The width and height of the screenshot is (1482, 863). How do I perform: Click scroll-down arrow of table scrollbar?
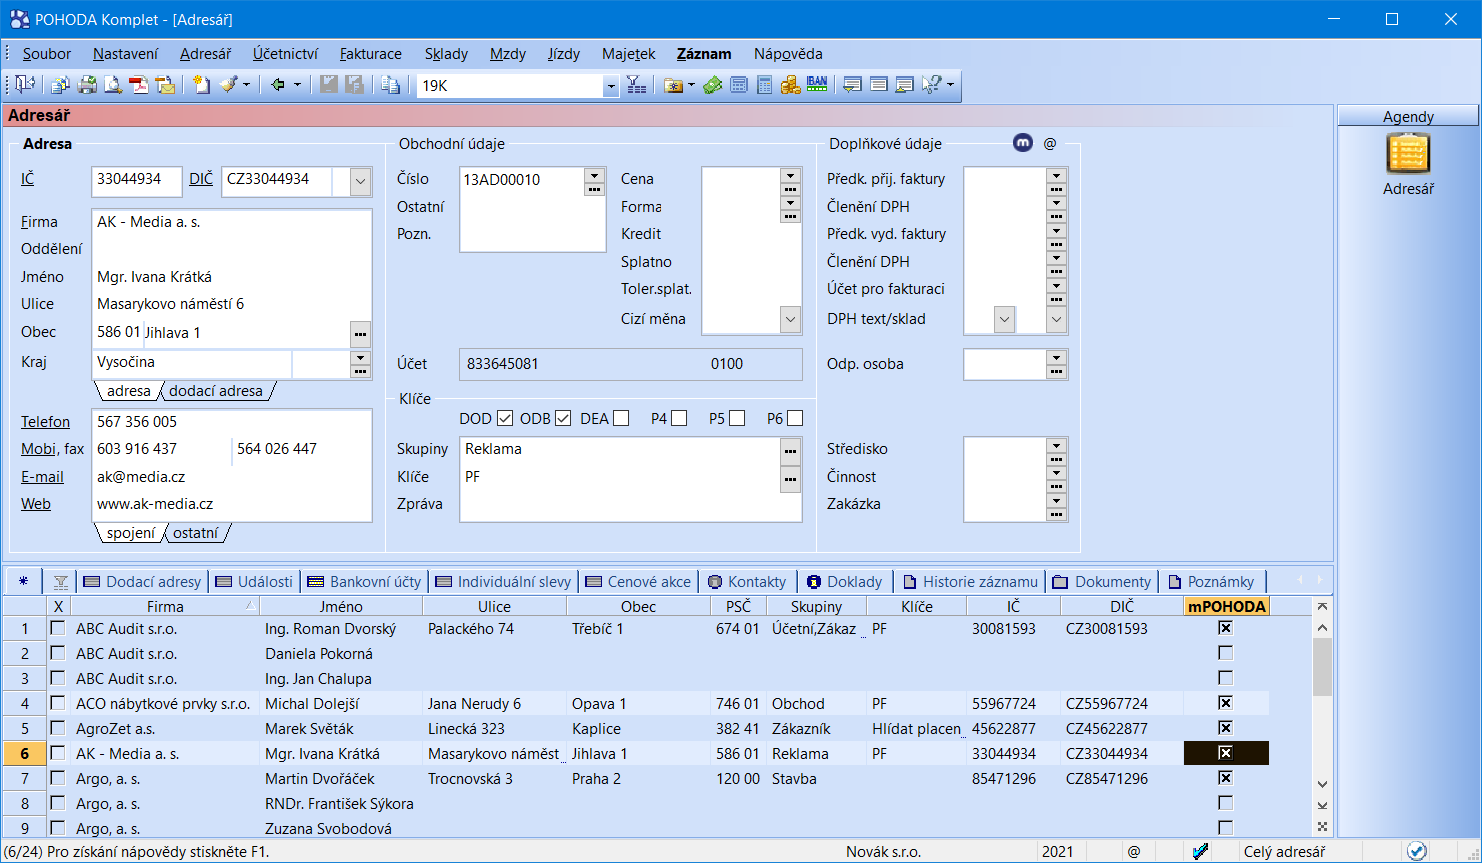[x=1322, y=785]
